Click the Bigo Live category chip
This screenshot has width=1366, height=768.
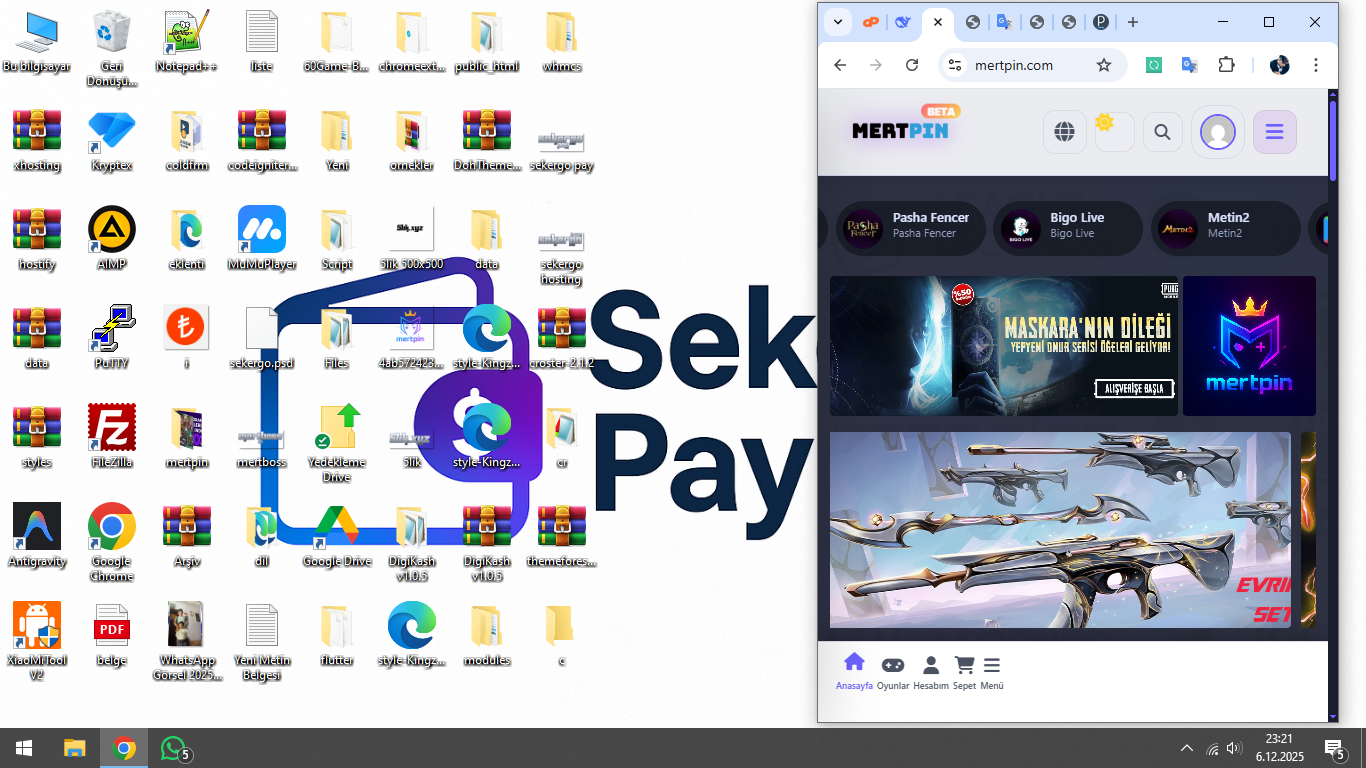click(x=1067, y=225)
